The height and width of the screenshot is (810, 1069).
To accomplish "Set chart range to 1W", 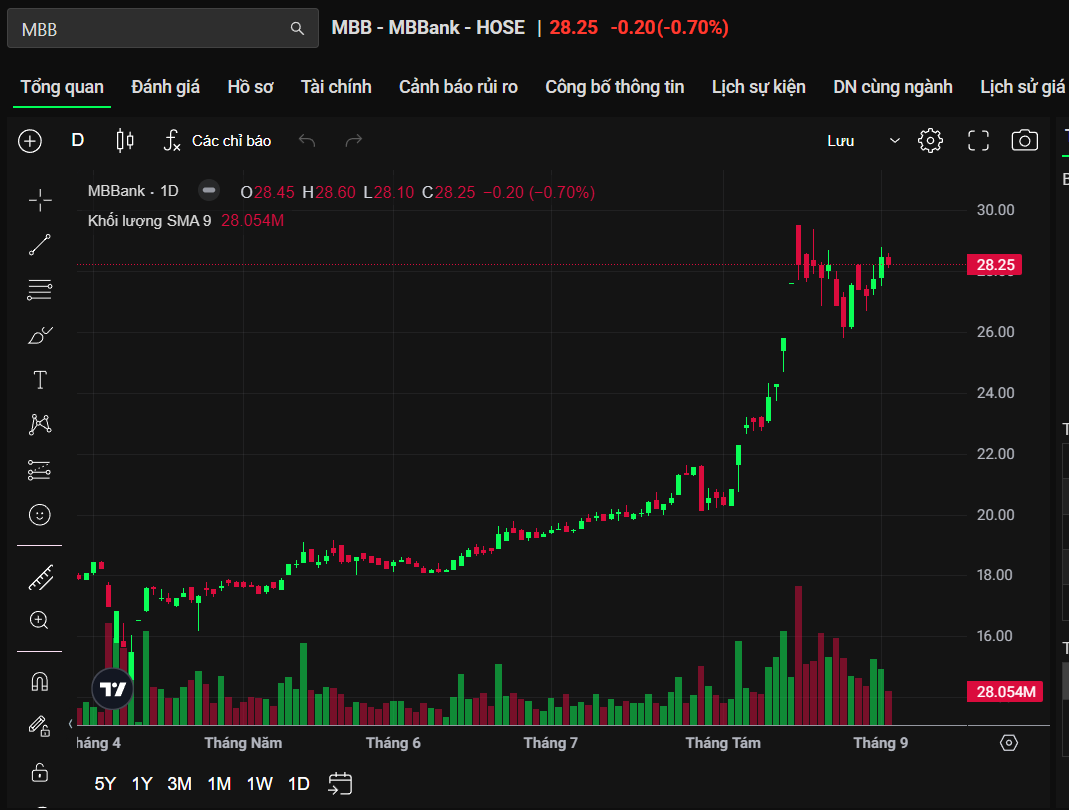I will 259,784.
